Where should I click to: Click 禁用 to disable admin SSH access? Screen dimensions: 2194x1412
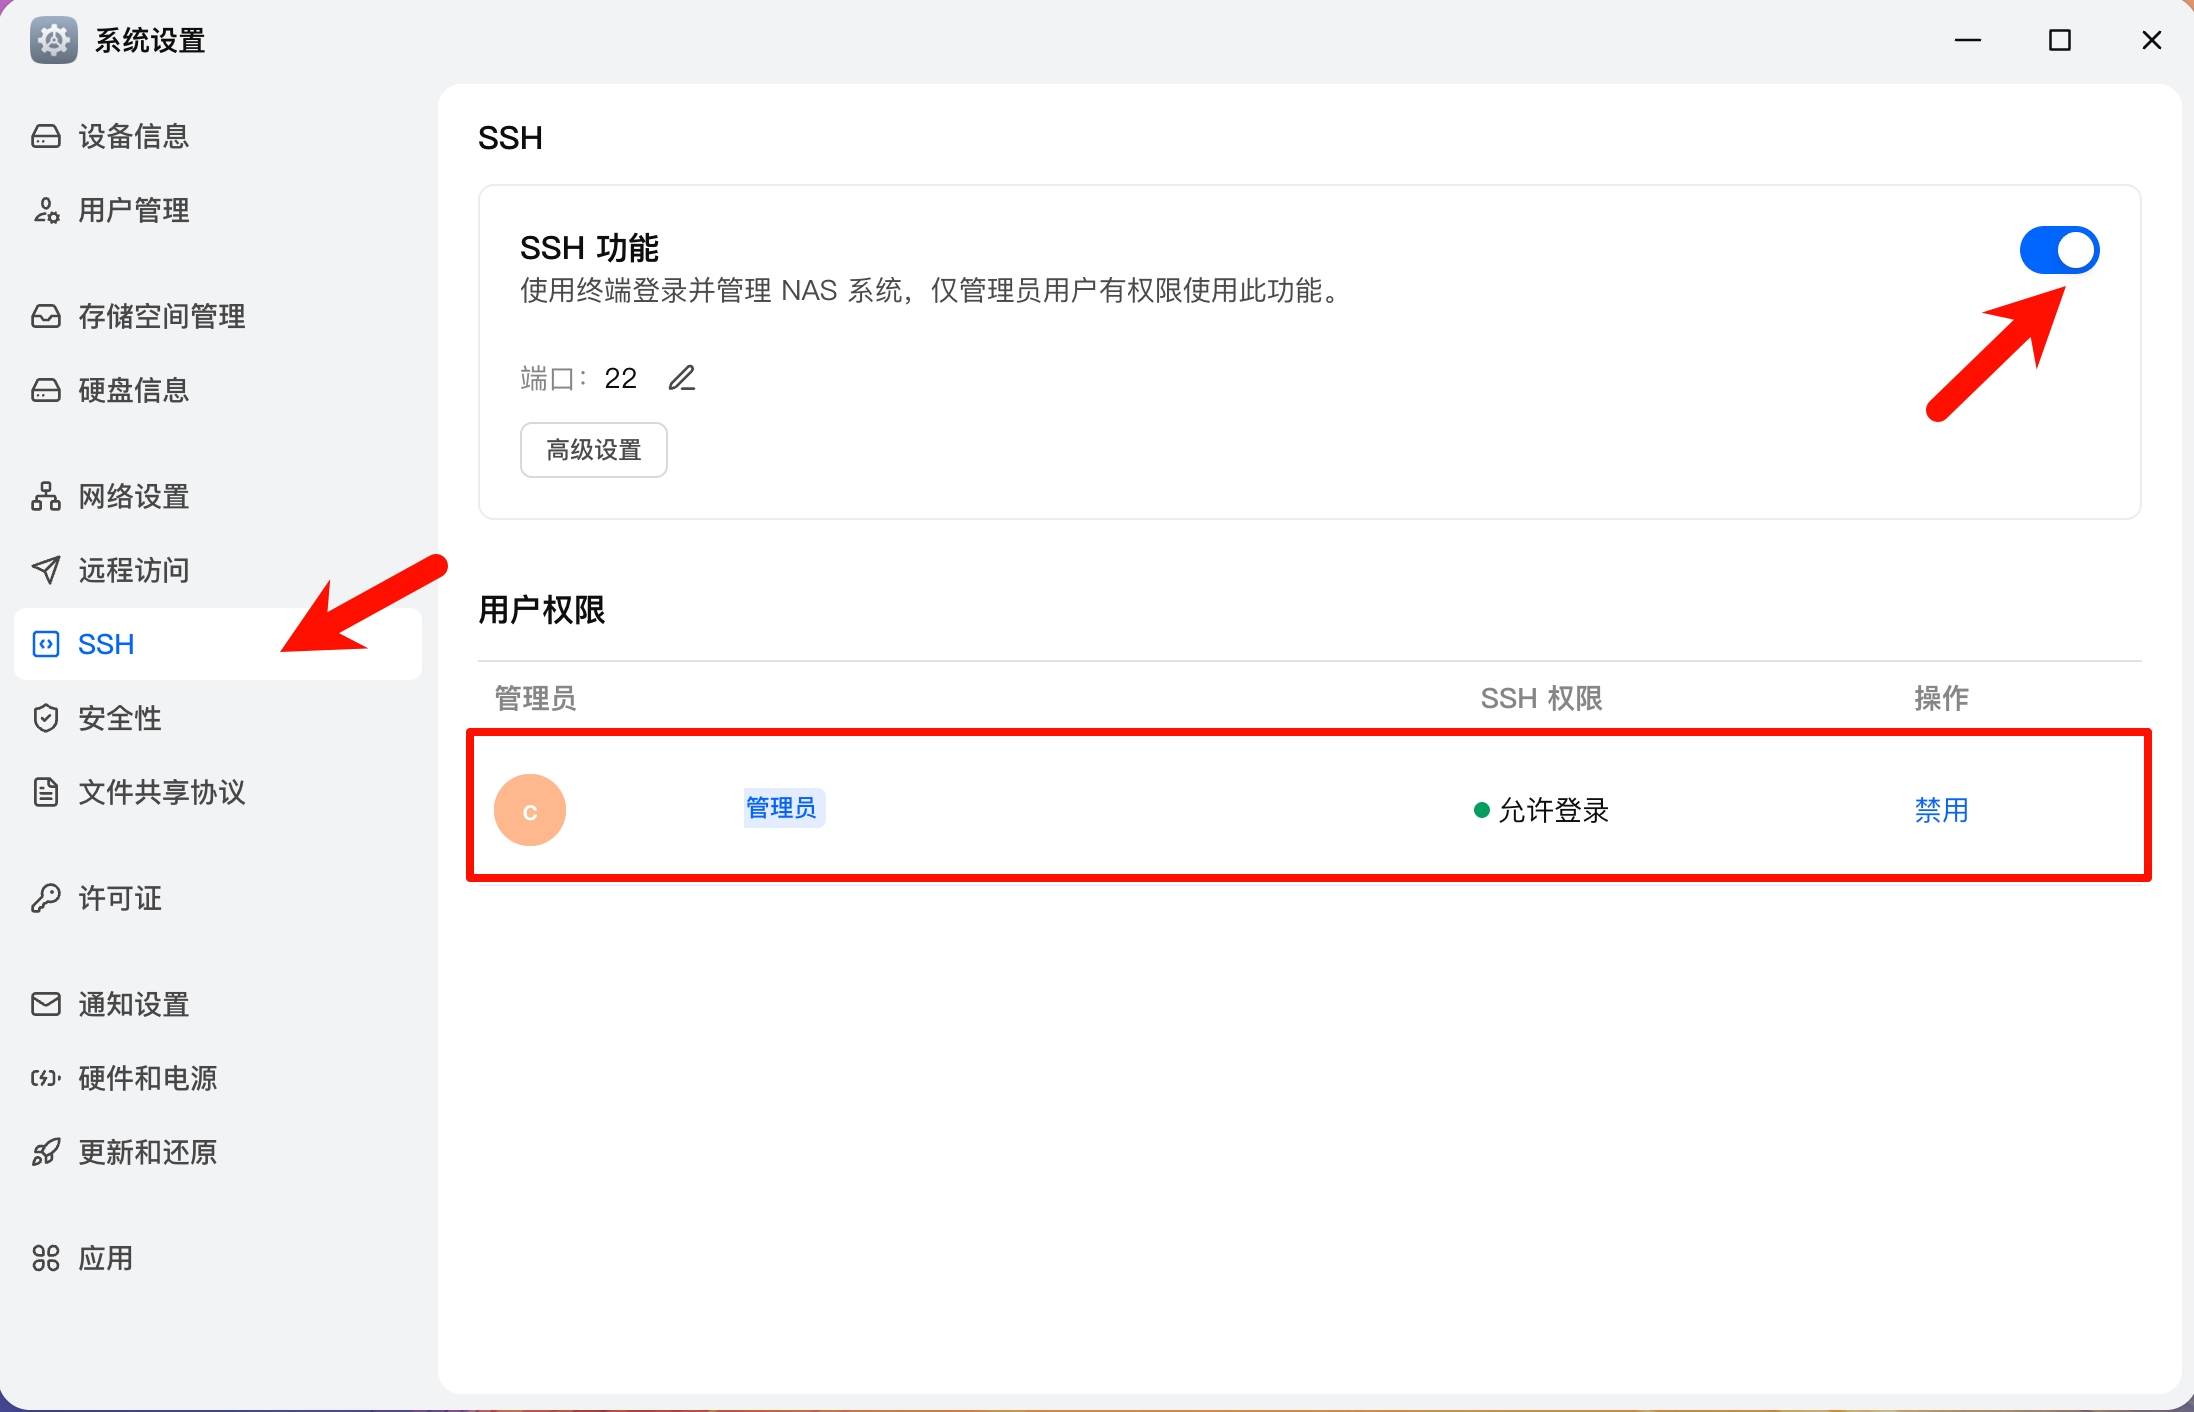coord(1939,810)
